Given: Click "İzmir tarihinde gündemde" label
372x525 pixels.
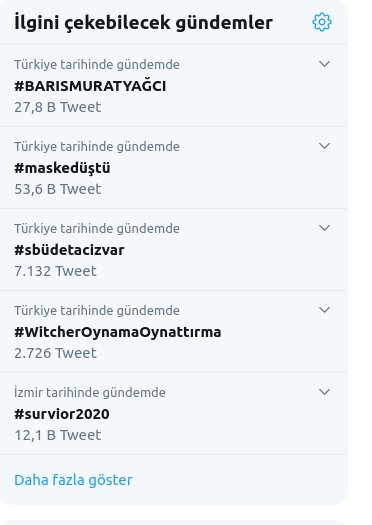Looking at the screenshot, I should coord(90,392).
